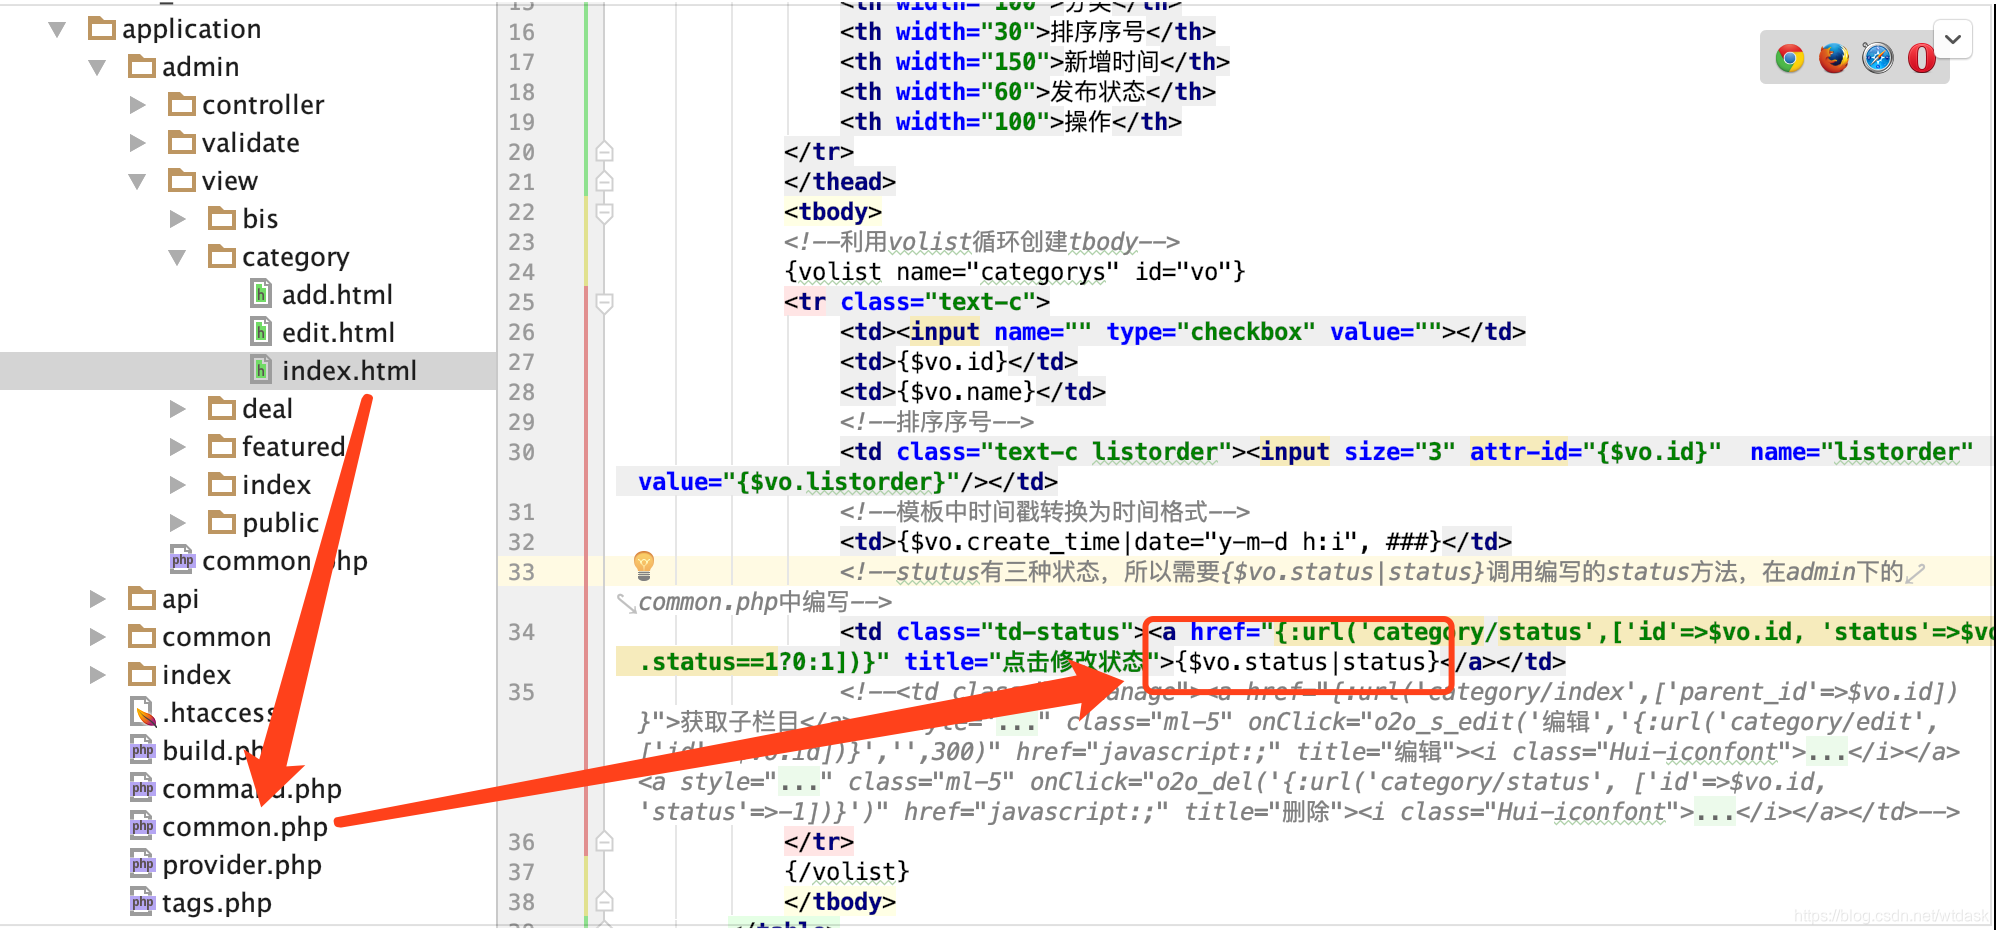Viewport: 1998px width, 934px height.
Task: Click the provider.php file icon
Action: pyautogui.click(x=142, y=864)
